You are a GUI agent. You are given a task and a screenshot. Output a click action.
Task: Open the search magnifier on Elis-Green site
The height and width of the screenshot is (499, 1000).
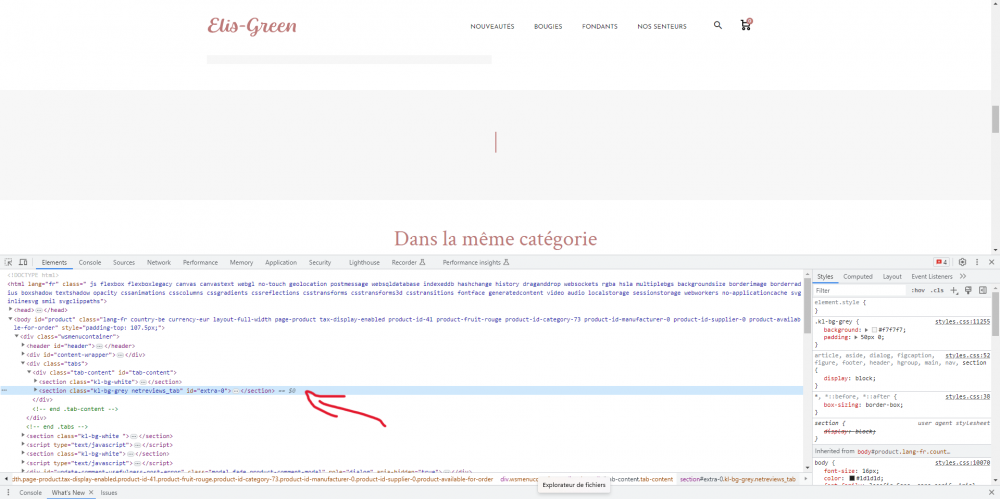(x=718, y=26)
